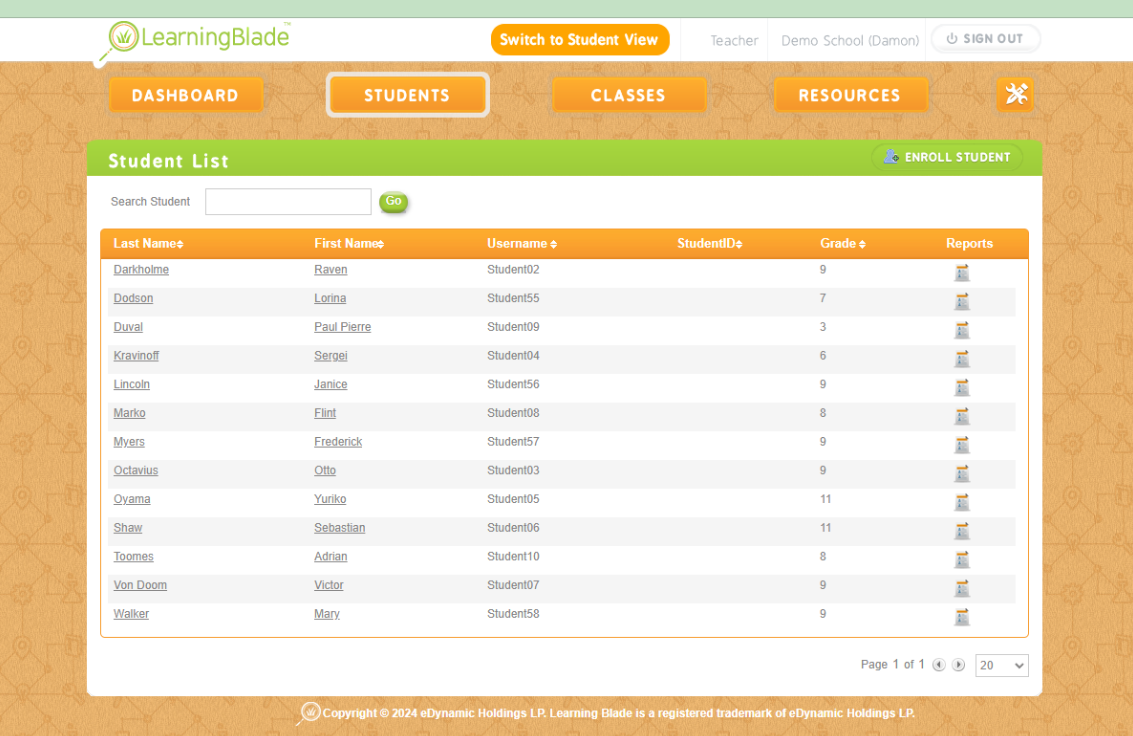Open the report icon for Raven Darkholme

point(961,272)
